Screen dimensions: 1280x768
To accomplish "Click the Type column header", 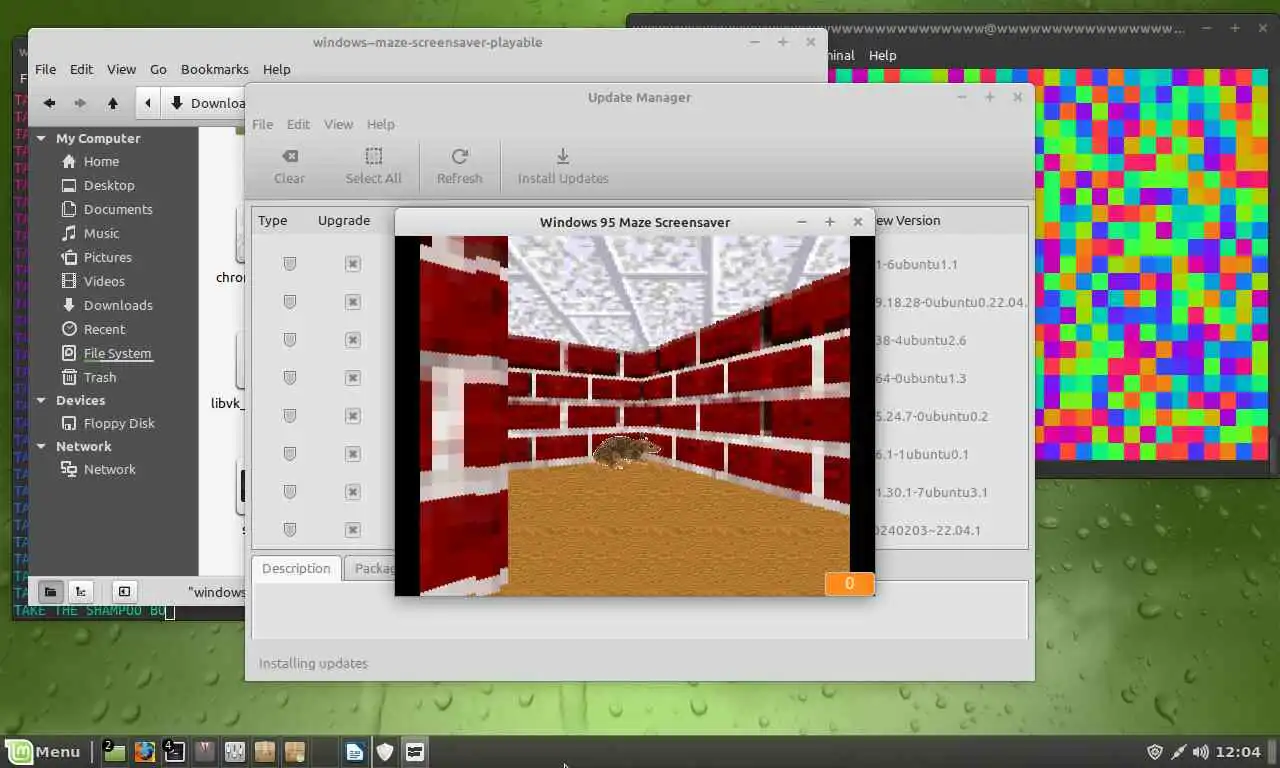I will point(272,220).
